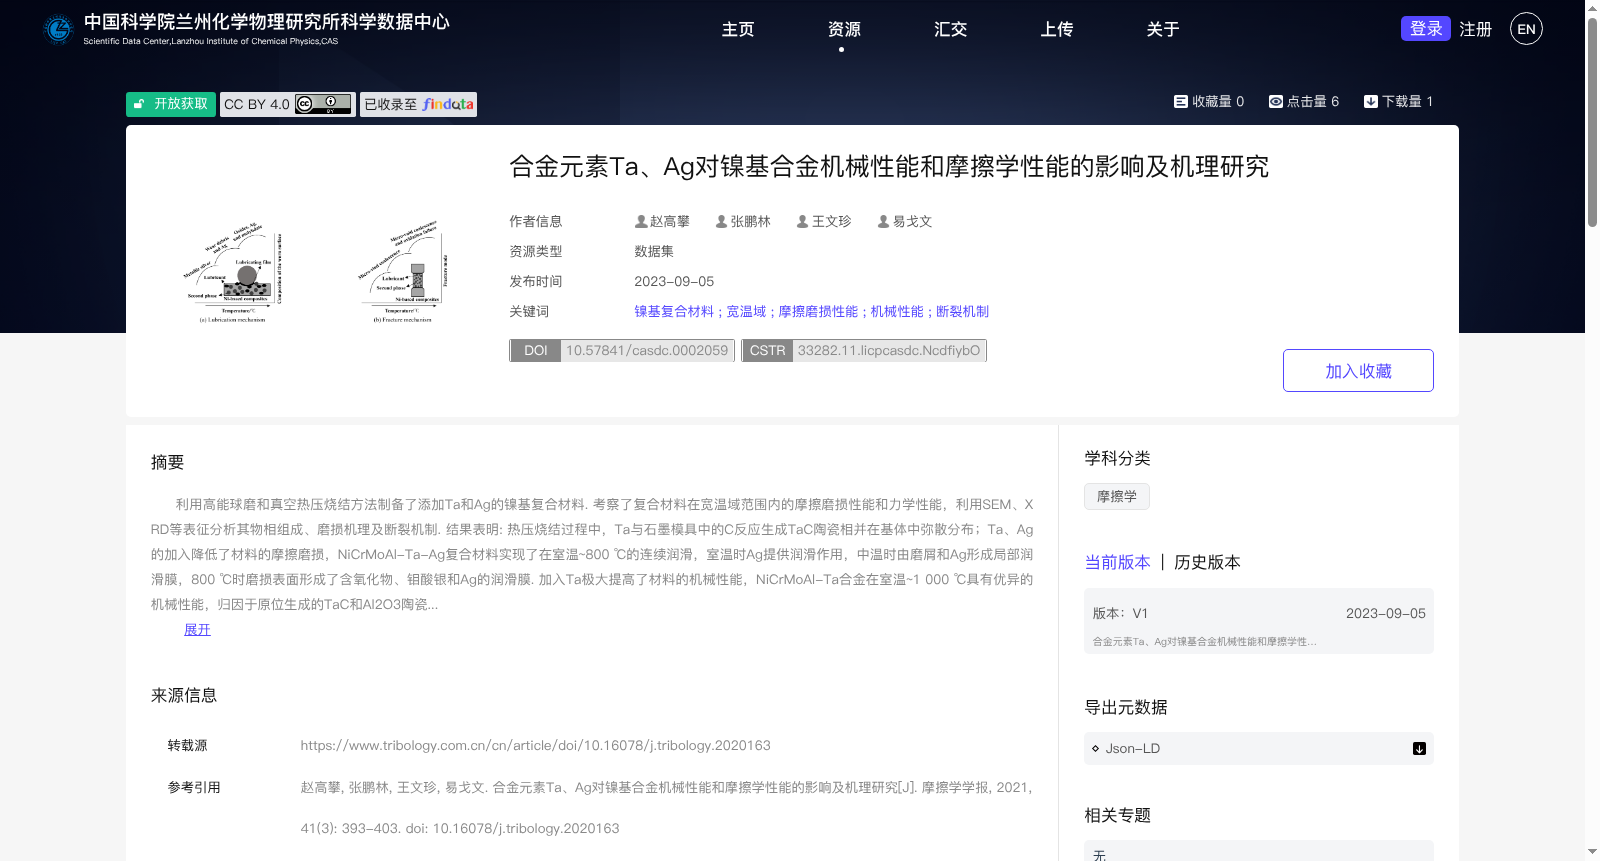This screenshot has width=1600, height=861.
Task: Click the 宽温域 keyword link
Action: 746,311
